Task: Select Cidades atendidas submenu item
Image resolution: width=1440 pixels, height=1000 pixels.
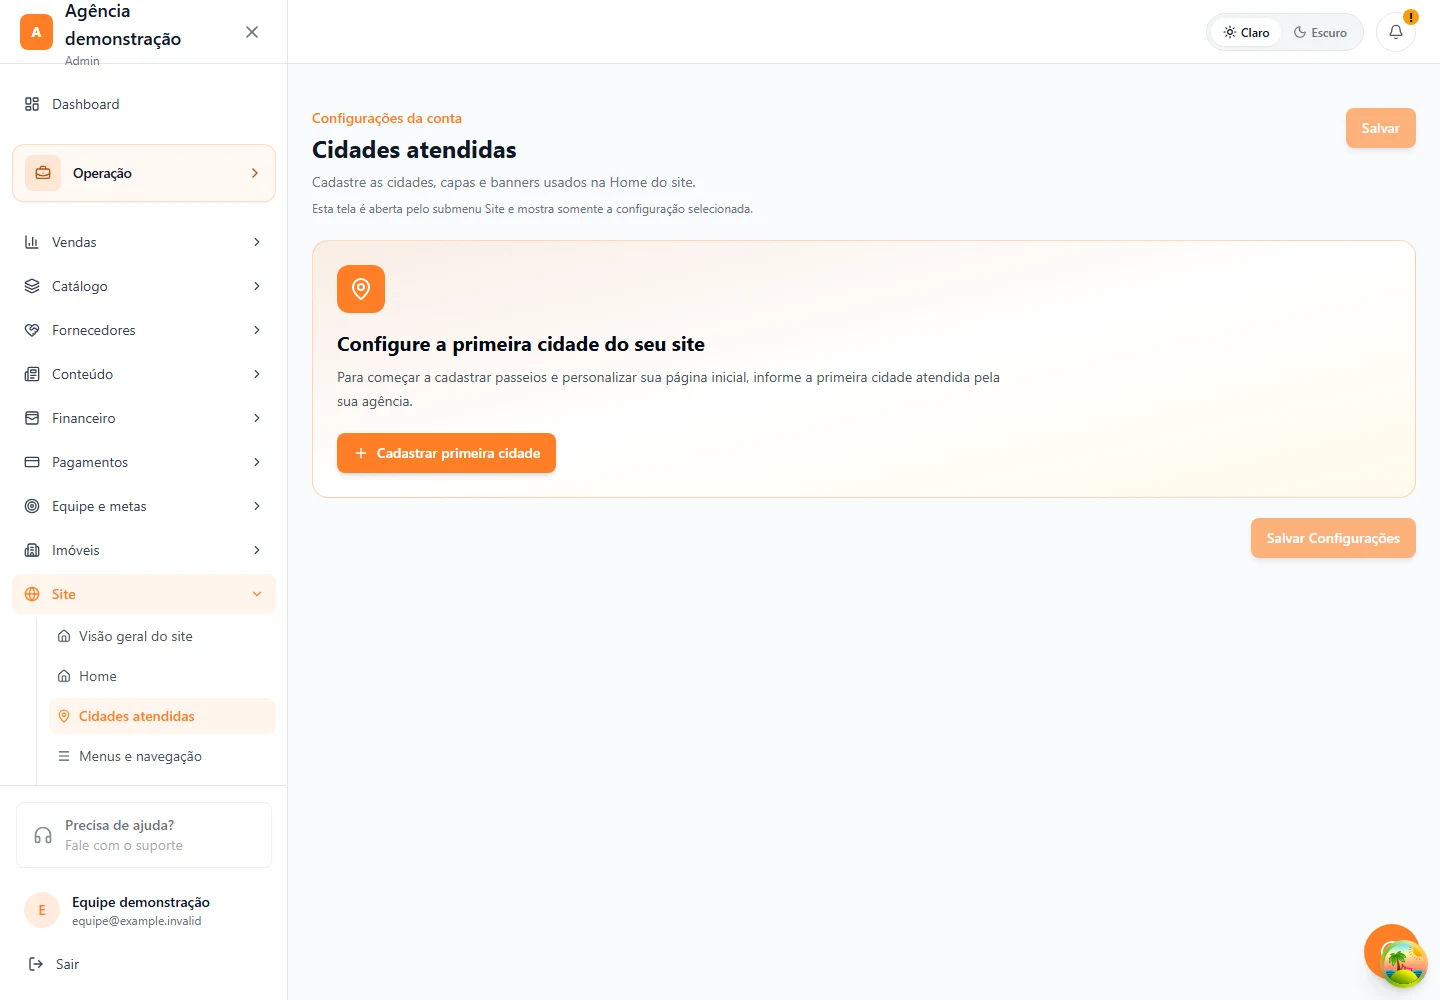Action: [162, 716]
